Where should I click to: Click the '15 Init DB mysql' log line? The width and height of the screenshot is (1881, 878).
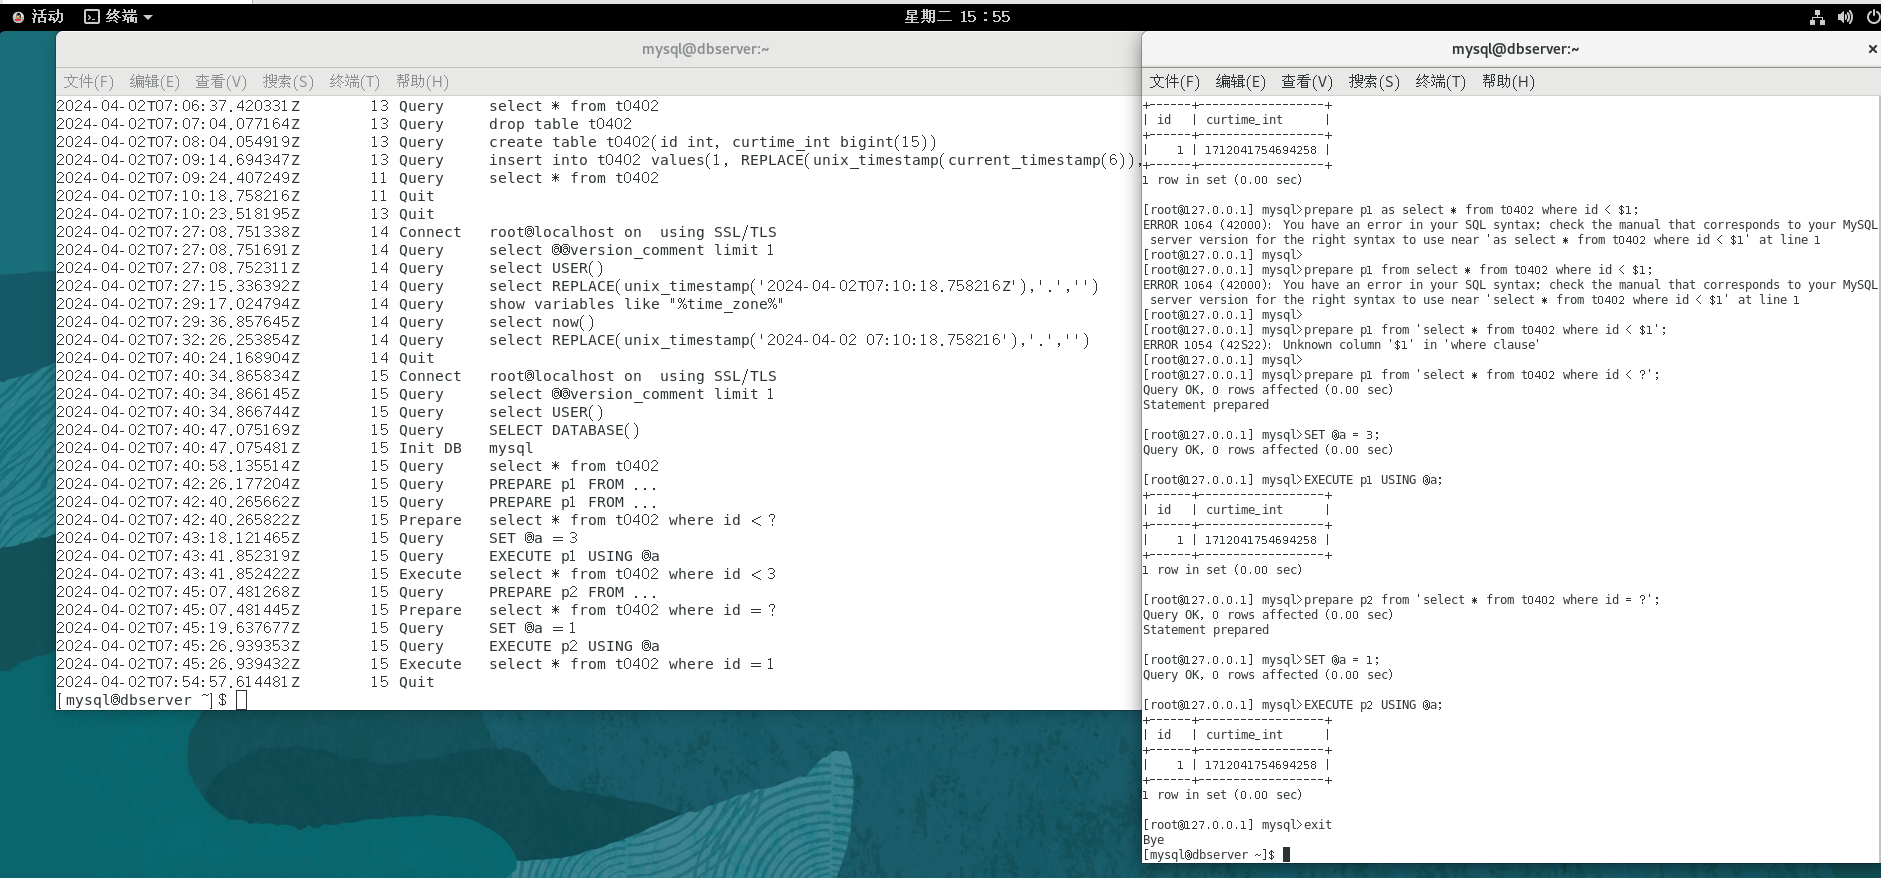point(452,448)
